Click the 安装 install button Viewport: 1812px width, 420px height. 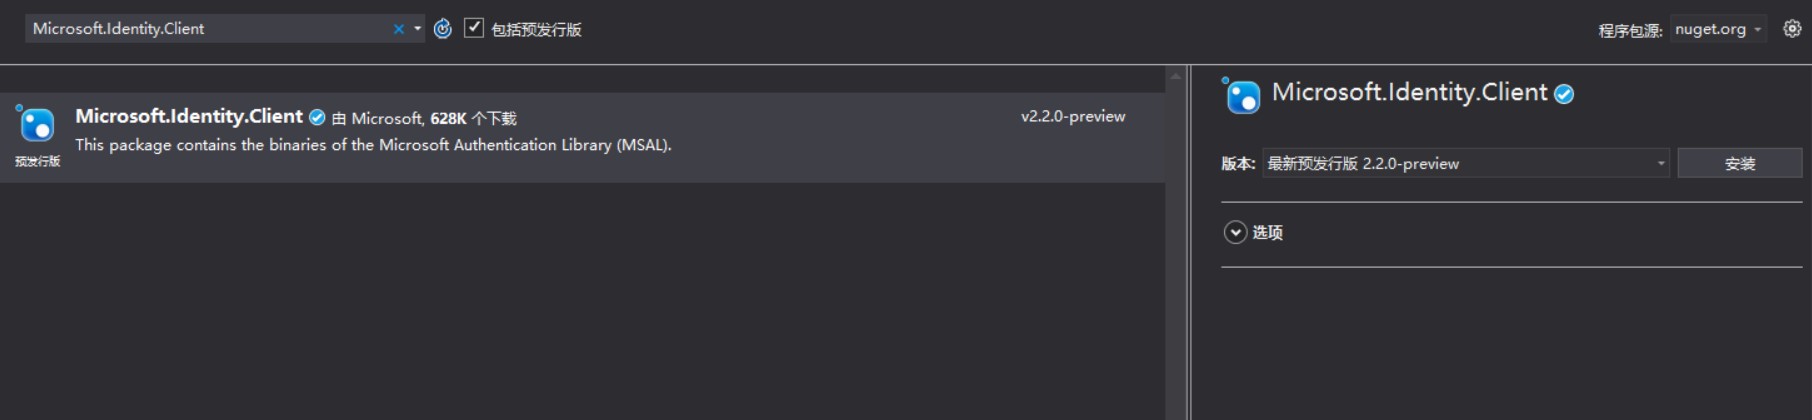1739,163
